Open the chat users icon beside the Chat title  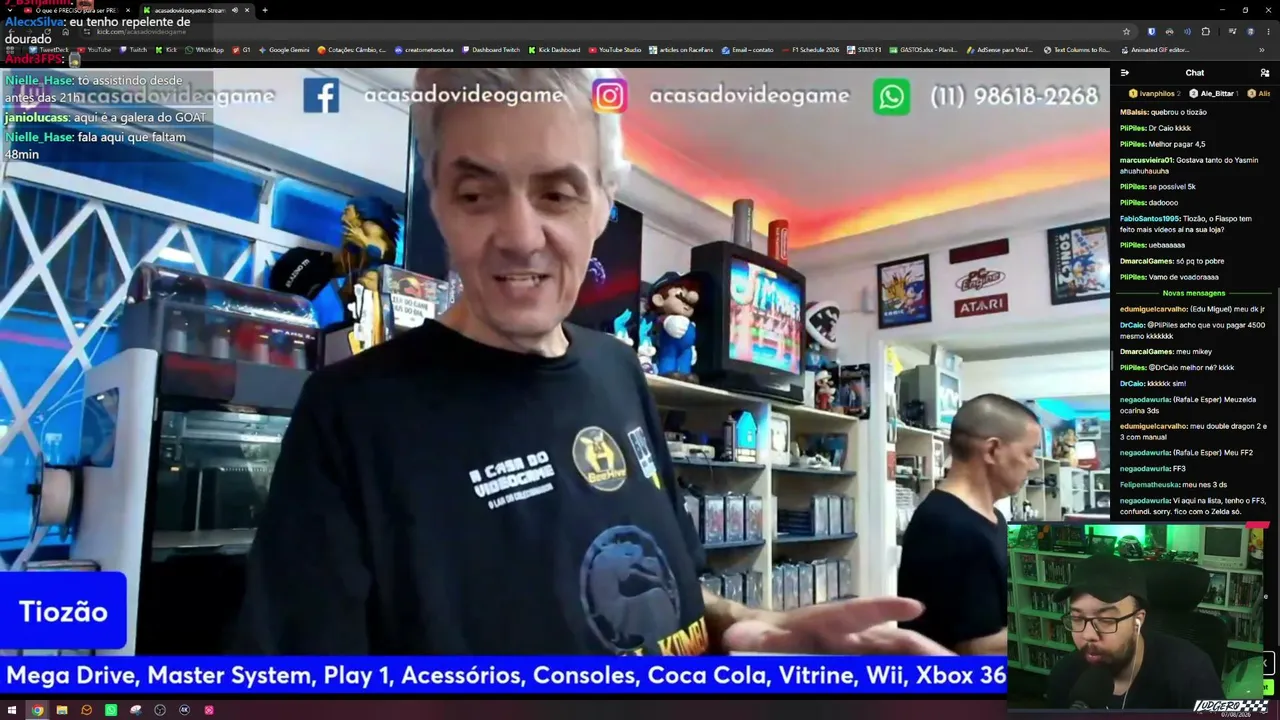tap(1265, 73)
